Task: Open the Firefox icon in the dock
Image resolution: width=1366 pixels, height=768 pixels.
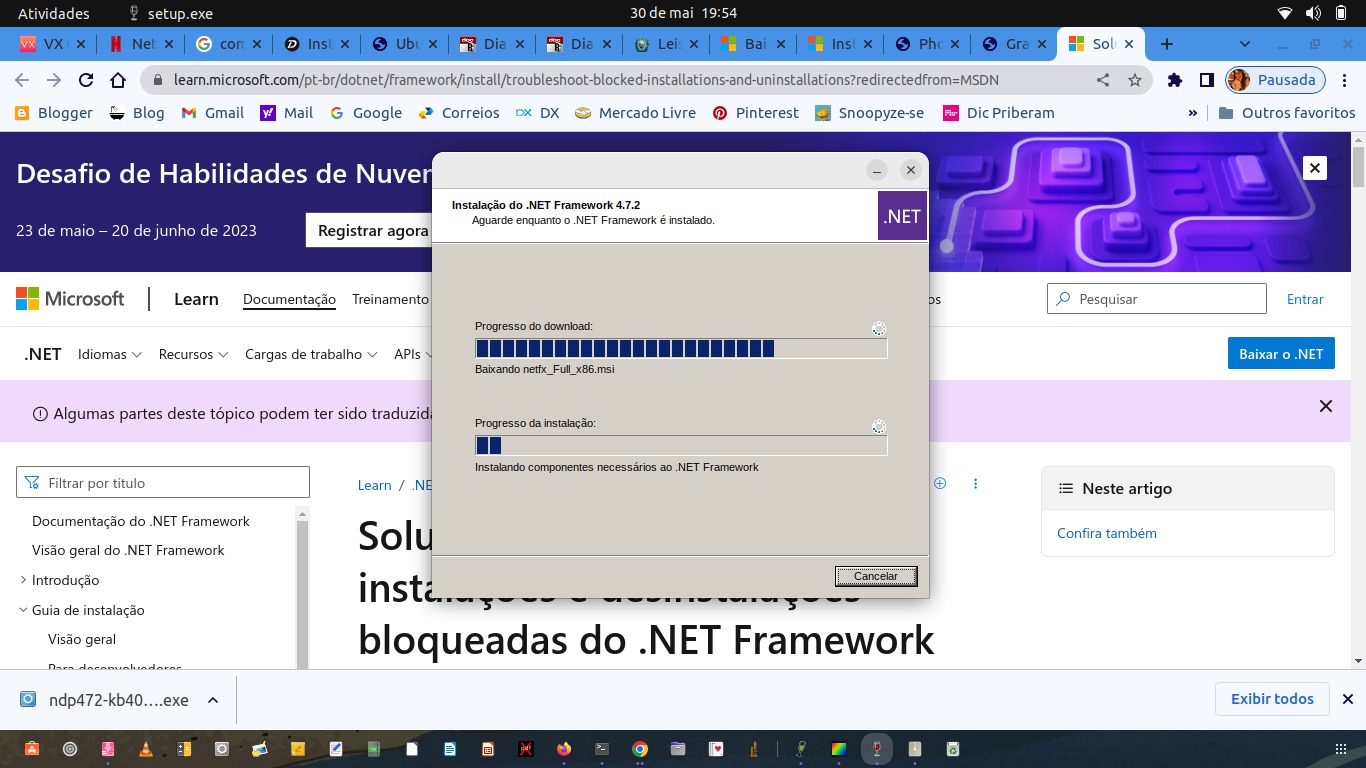Action: (x=563, y=748)
